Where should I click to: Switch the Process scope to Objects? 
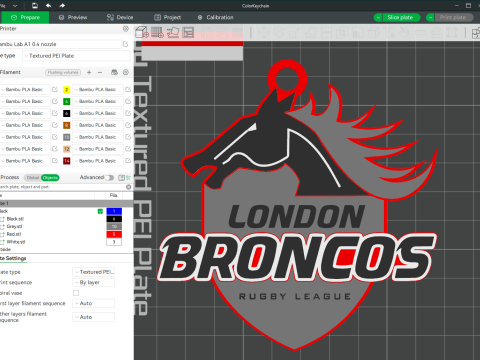coord(50,178)
